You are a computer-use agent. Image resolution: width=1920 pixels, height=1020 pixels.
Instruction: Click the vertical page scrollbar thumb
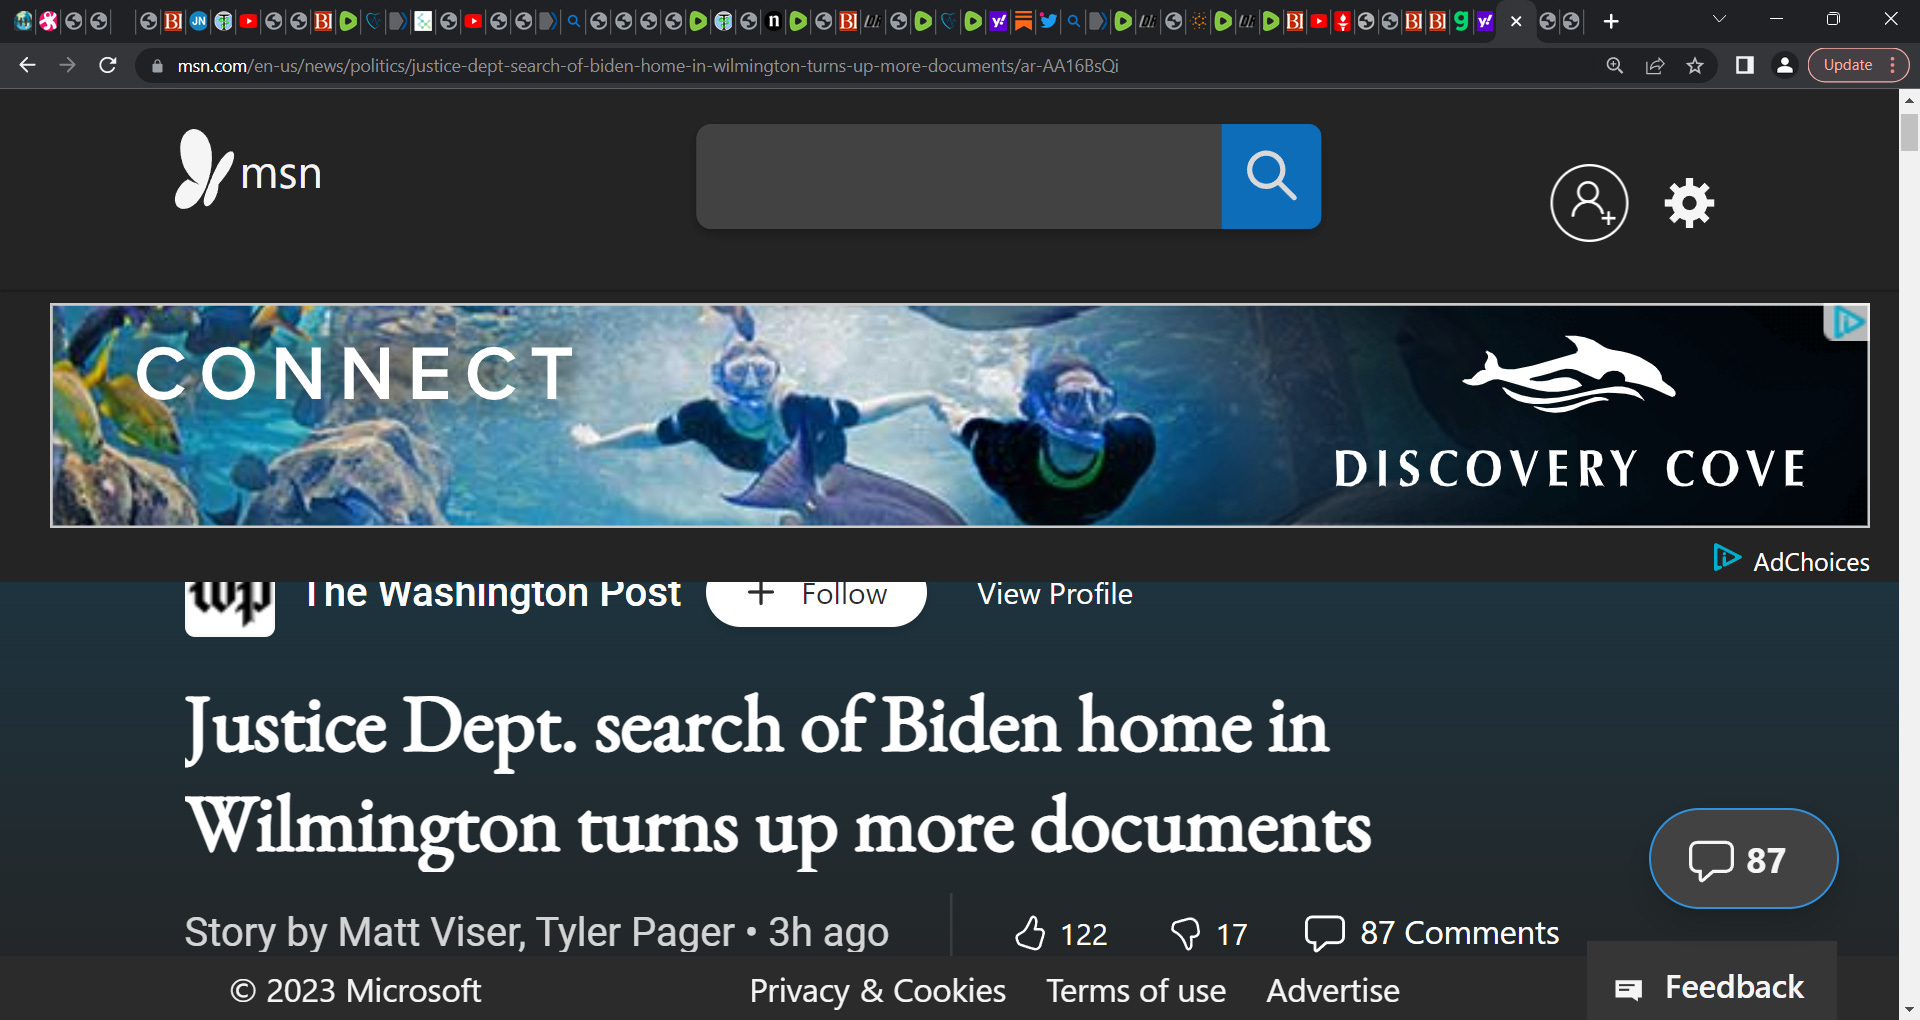pyautogui.click(x=1909, y=132)
